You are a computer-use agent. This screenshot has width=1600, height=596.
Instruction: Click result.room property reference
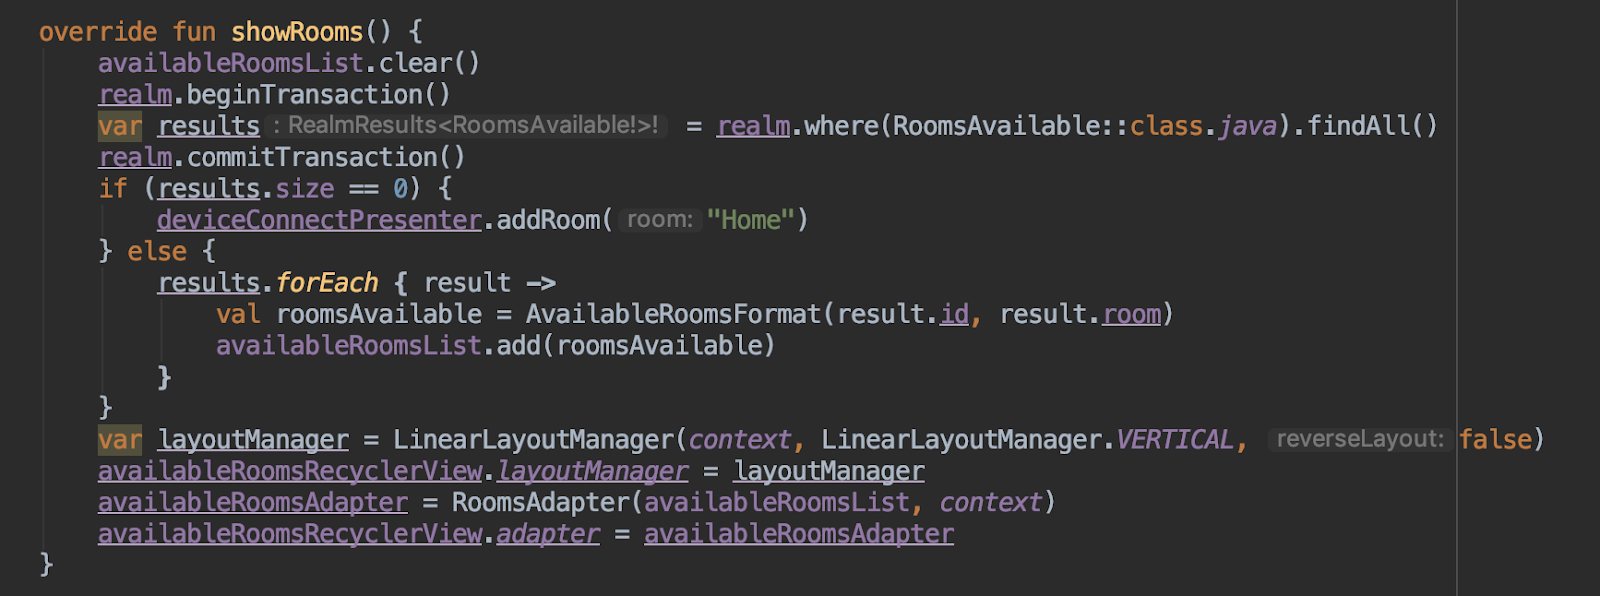[x=1080, y=314]
